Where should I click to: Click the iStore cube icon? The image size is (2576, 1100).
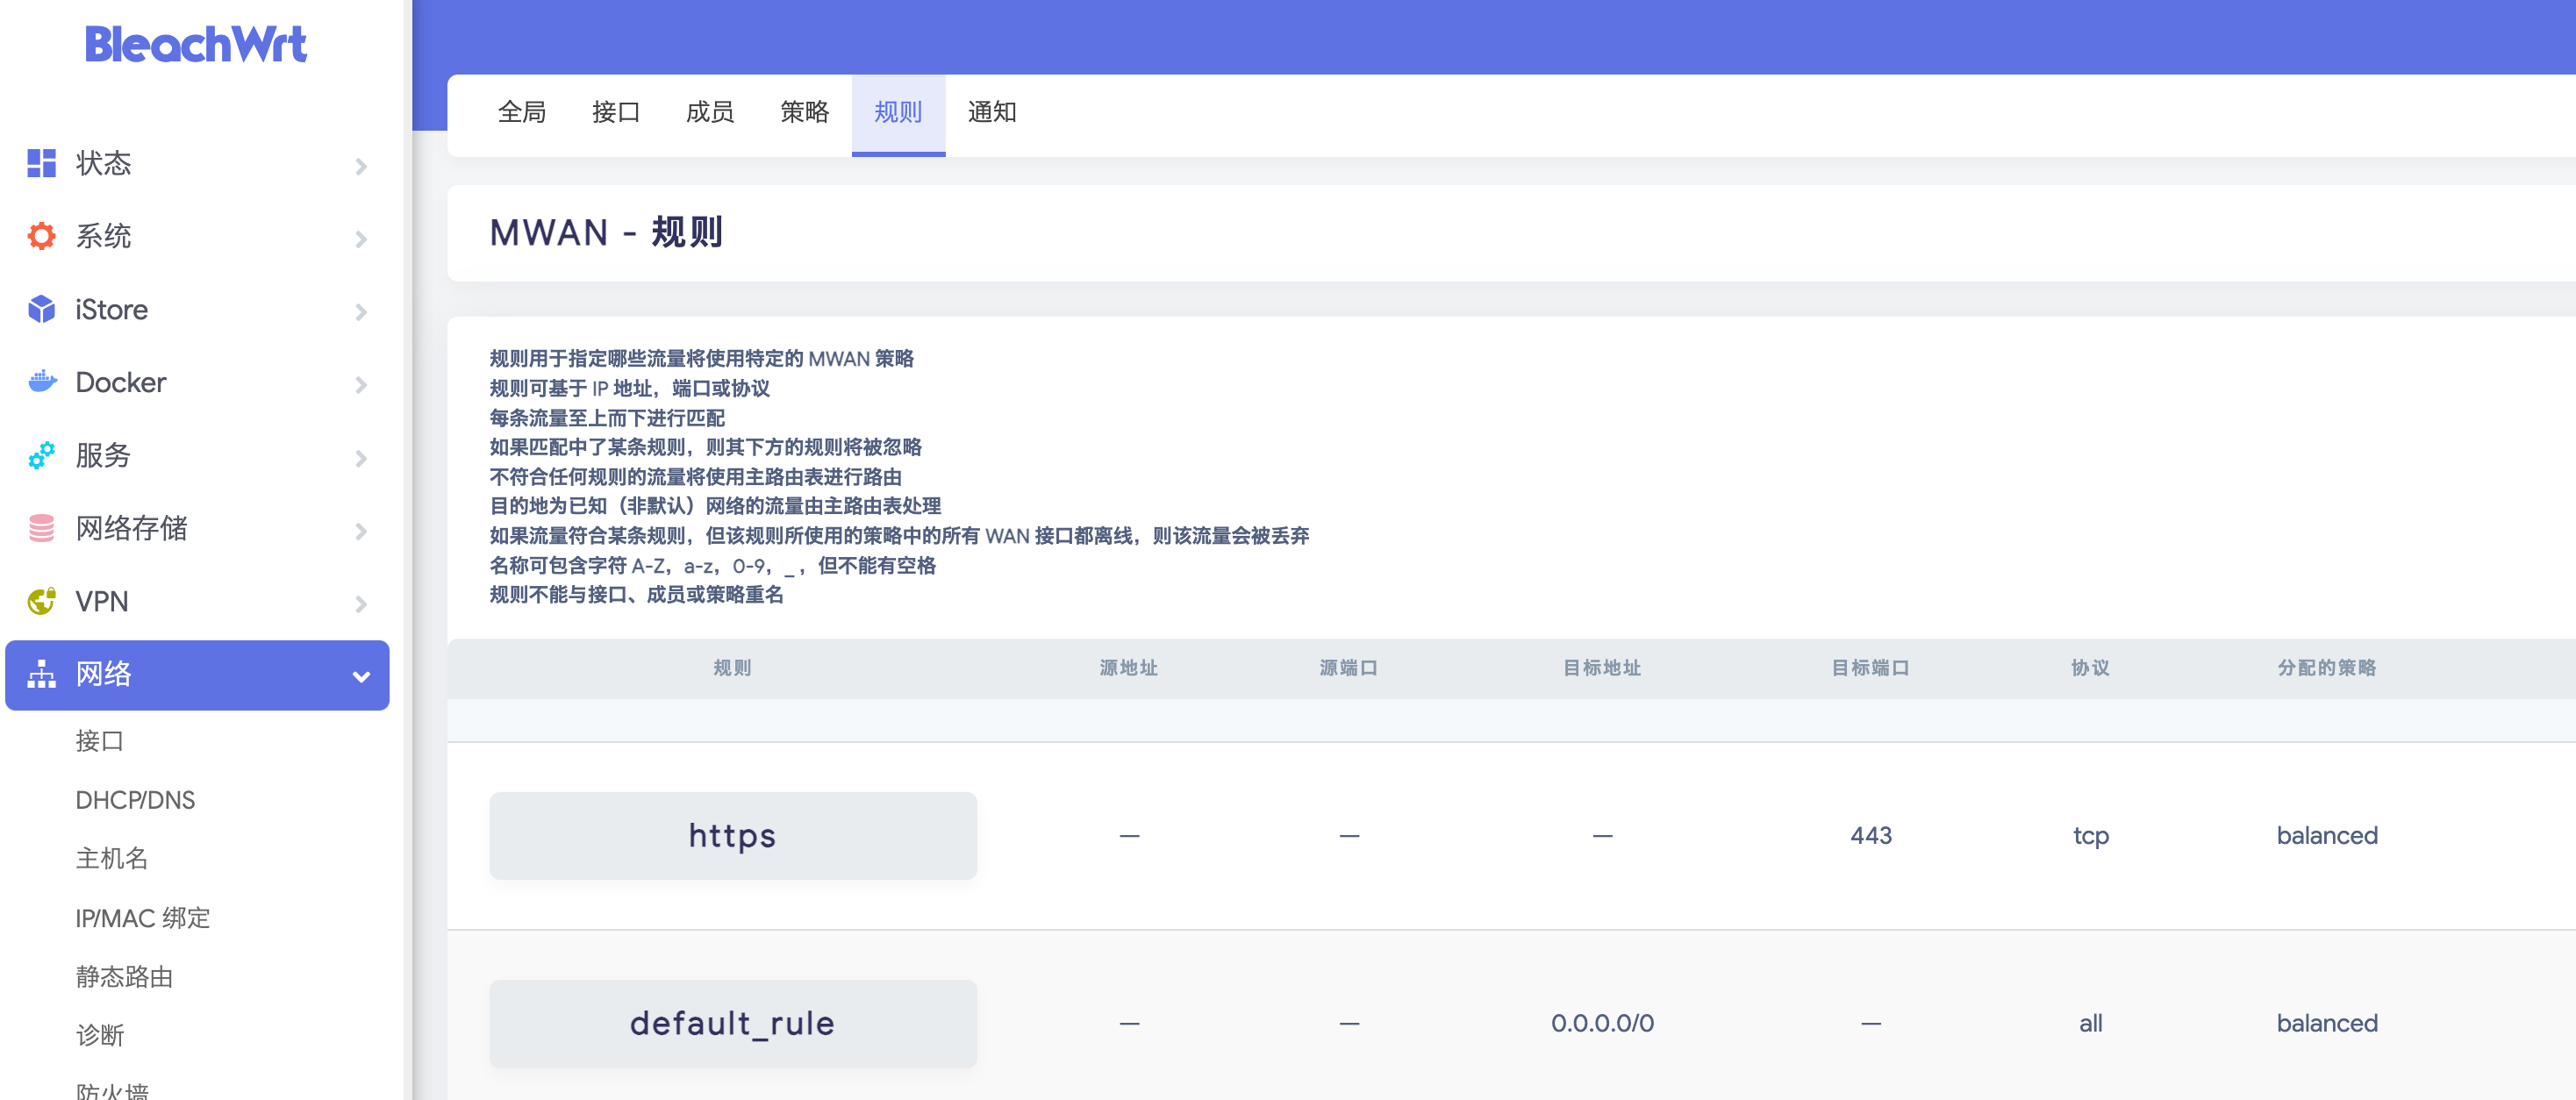click(41, 309)
